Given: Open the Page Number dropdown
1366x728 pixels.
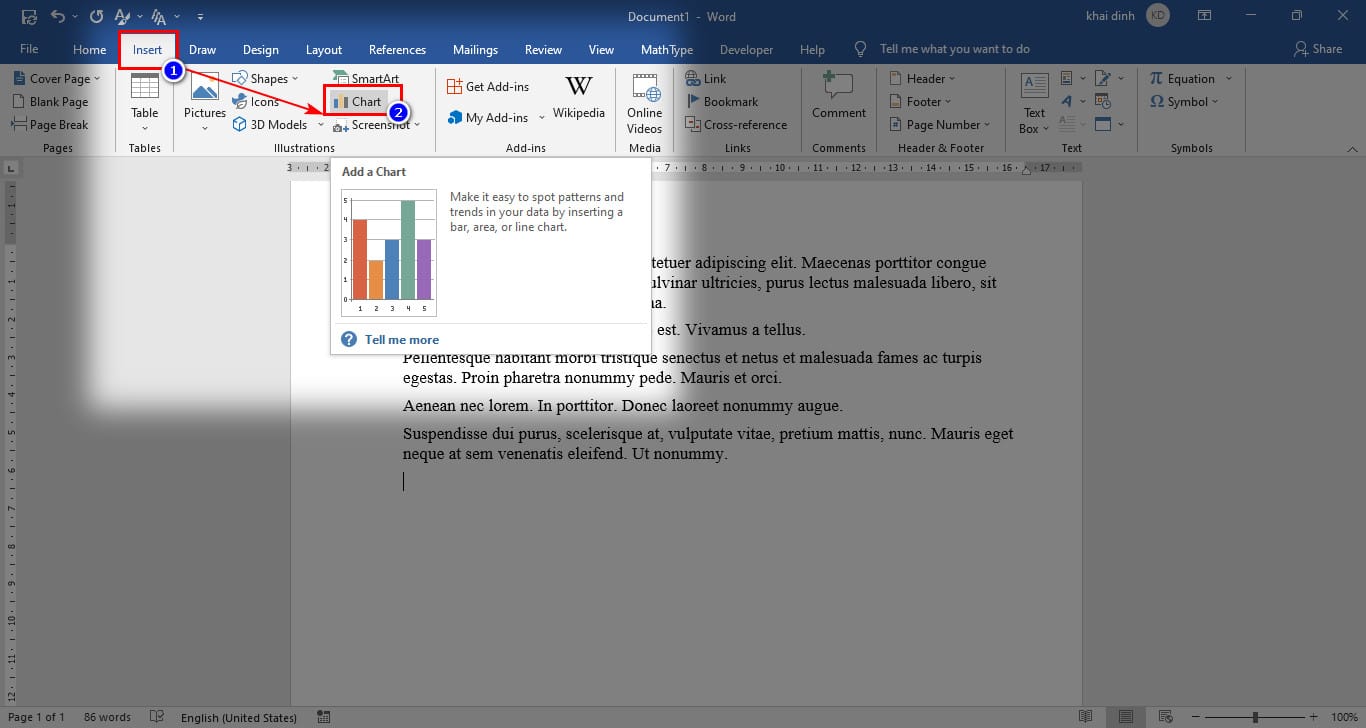Looking at the screenshot, I should (x=938, y=125).
